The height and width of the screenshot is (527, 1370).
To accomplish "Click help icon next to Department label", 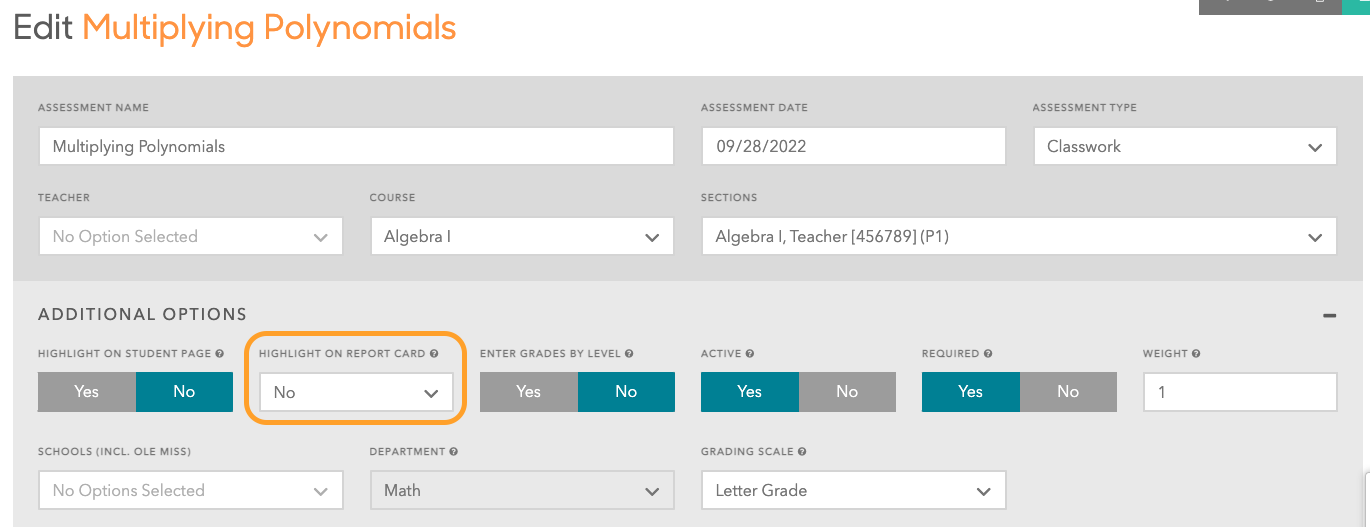I will pyautogui.click(x=454, y=452).
